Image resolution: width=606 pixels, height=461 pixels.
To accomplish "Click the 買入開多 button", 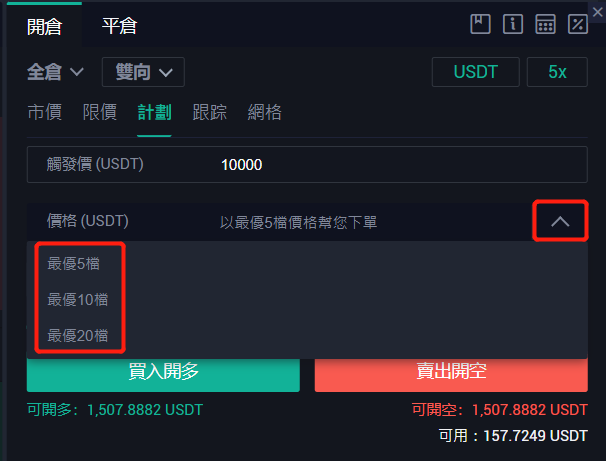I will (163, 372).
